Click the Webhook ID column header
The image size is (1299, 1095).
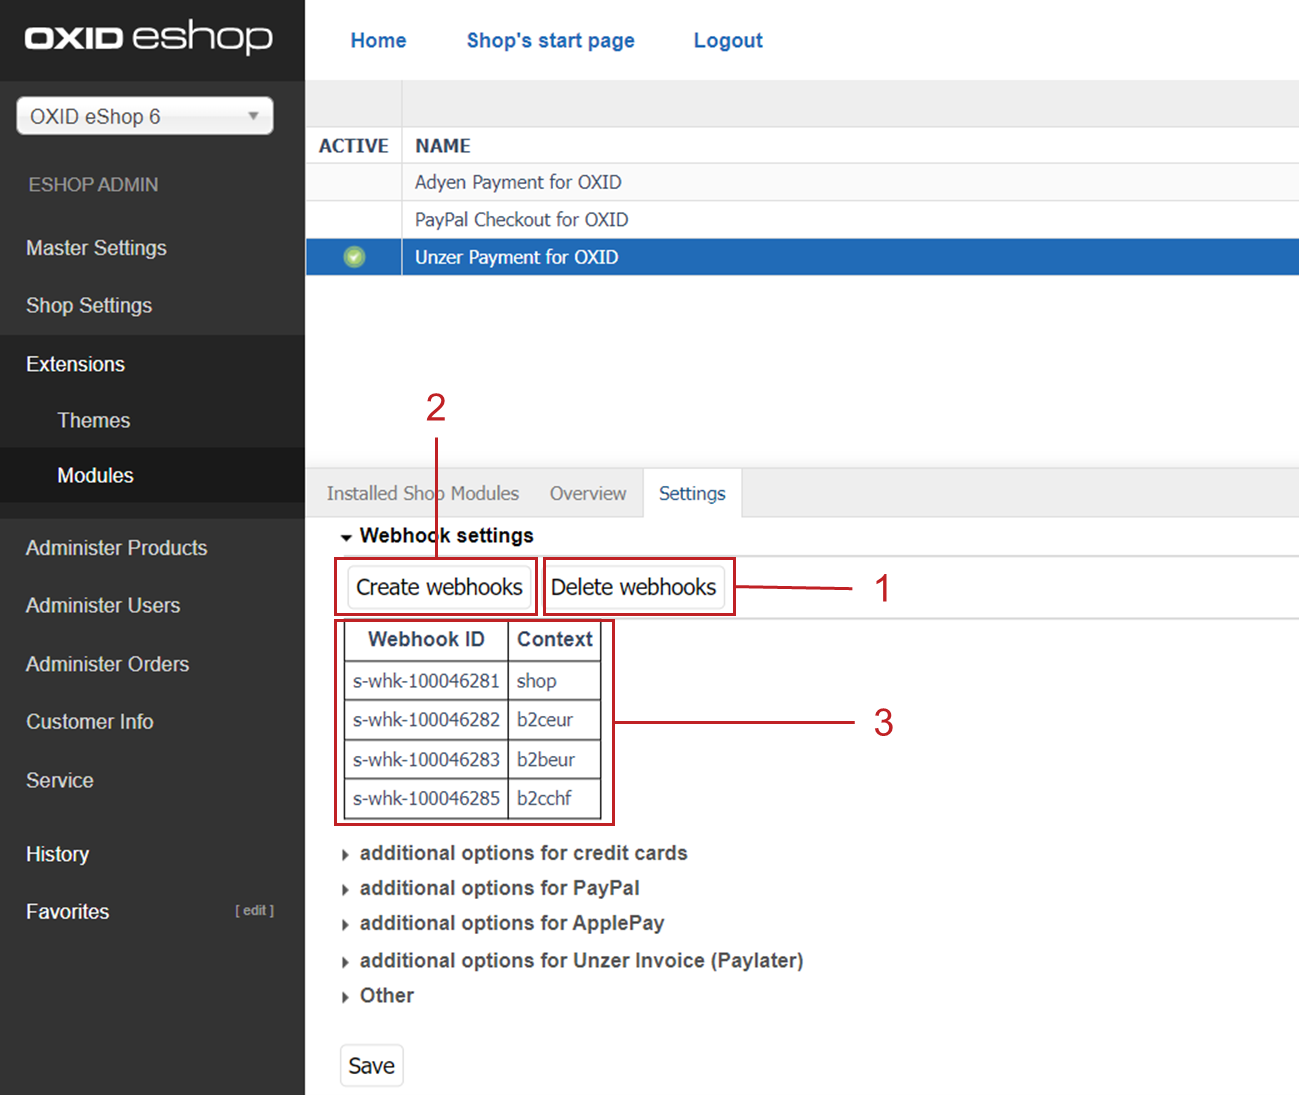(426, 640)
